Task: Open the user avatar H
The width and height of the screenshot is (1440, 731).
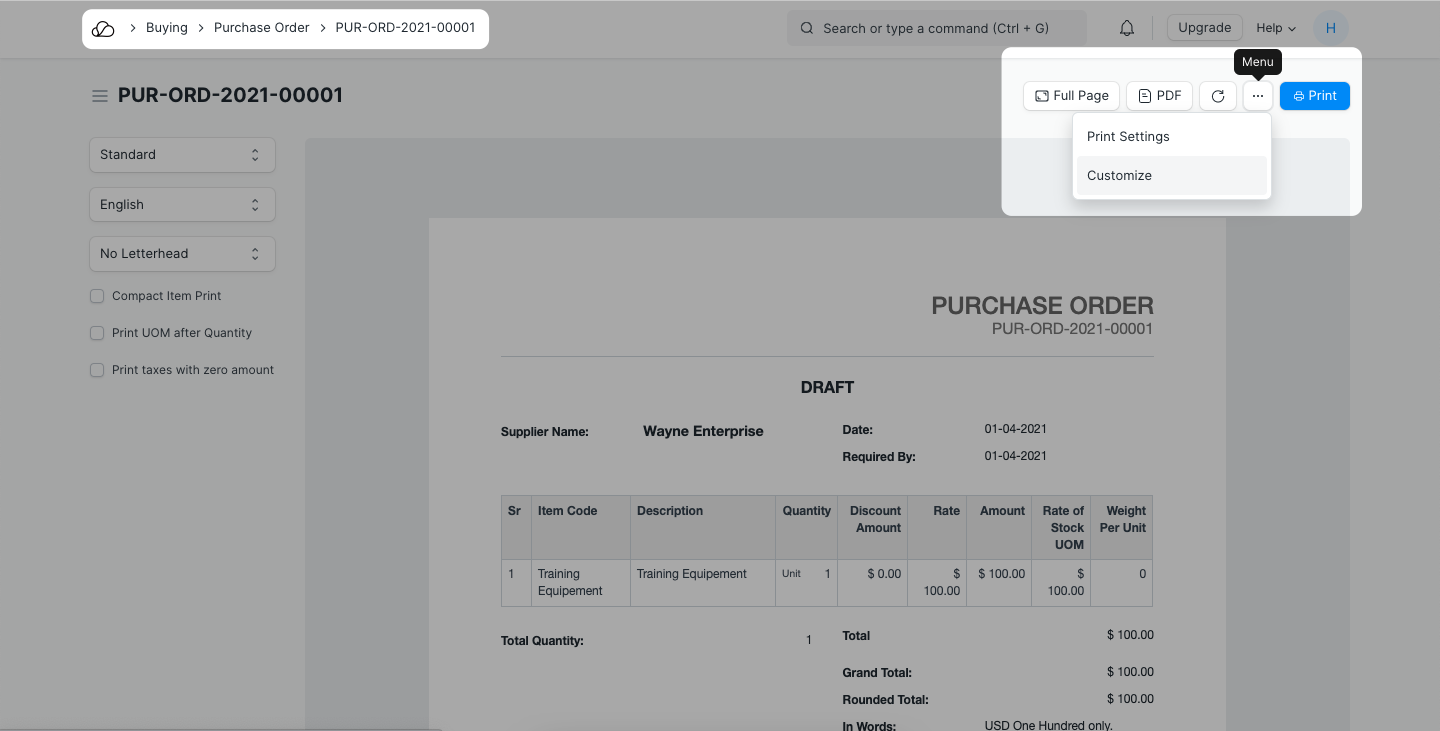Action: pyautogui.click(x=1330, y=28)
